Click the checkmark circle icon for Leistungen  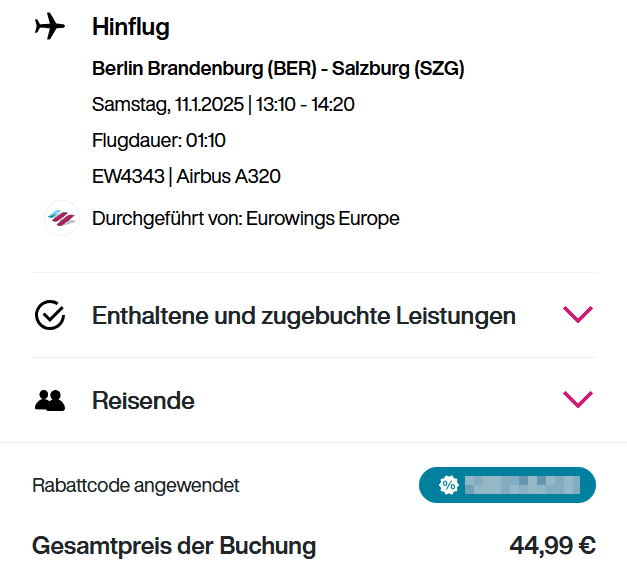coord(50,316)
